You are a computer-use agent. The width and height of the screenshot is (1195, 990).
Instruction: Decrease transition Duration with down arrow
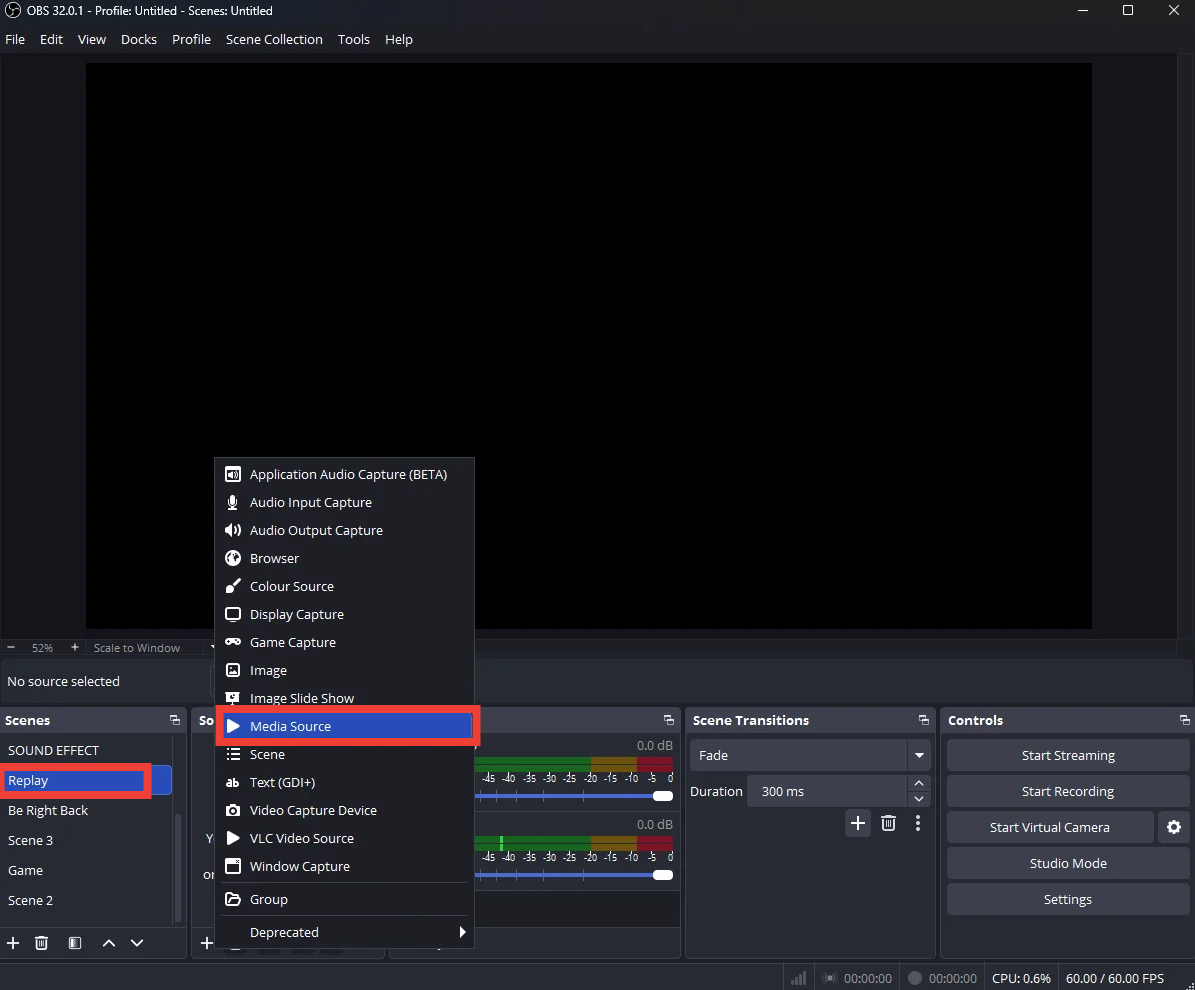(919, 799)
